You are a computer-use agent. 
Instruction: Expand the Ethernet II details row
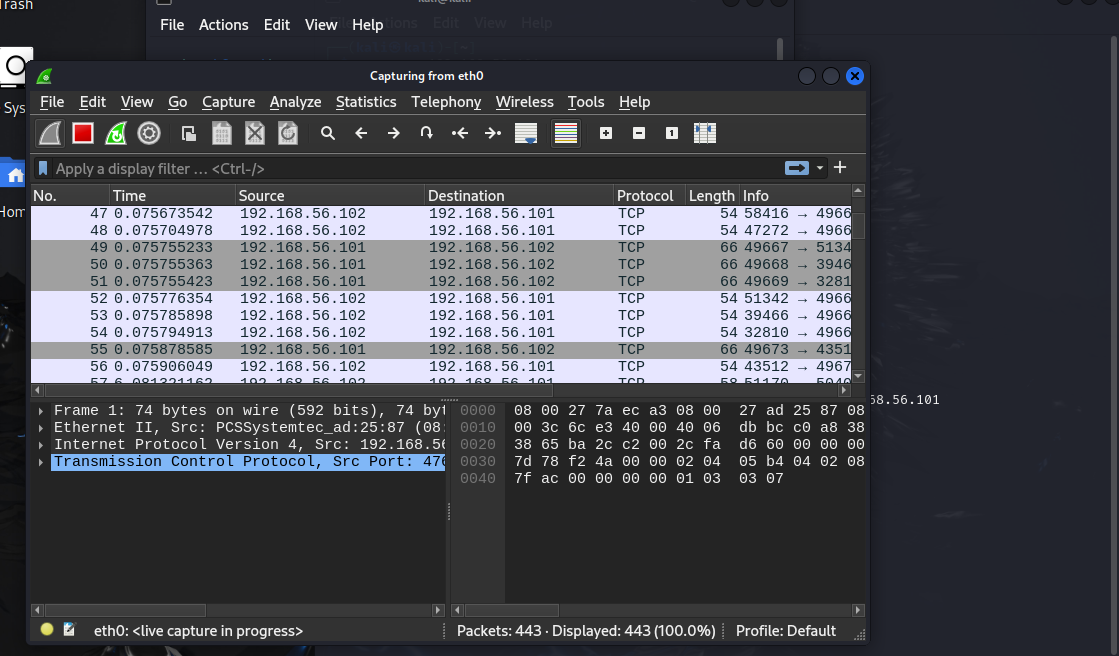pos(41,428)
